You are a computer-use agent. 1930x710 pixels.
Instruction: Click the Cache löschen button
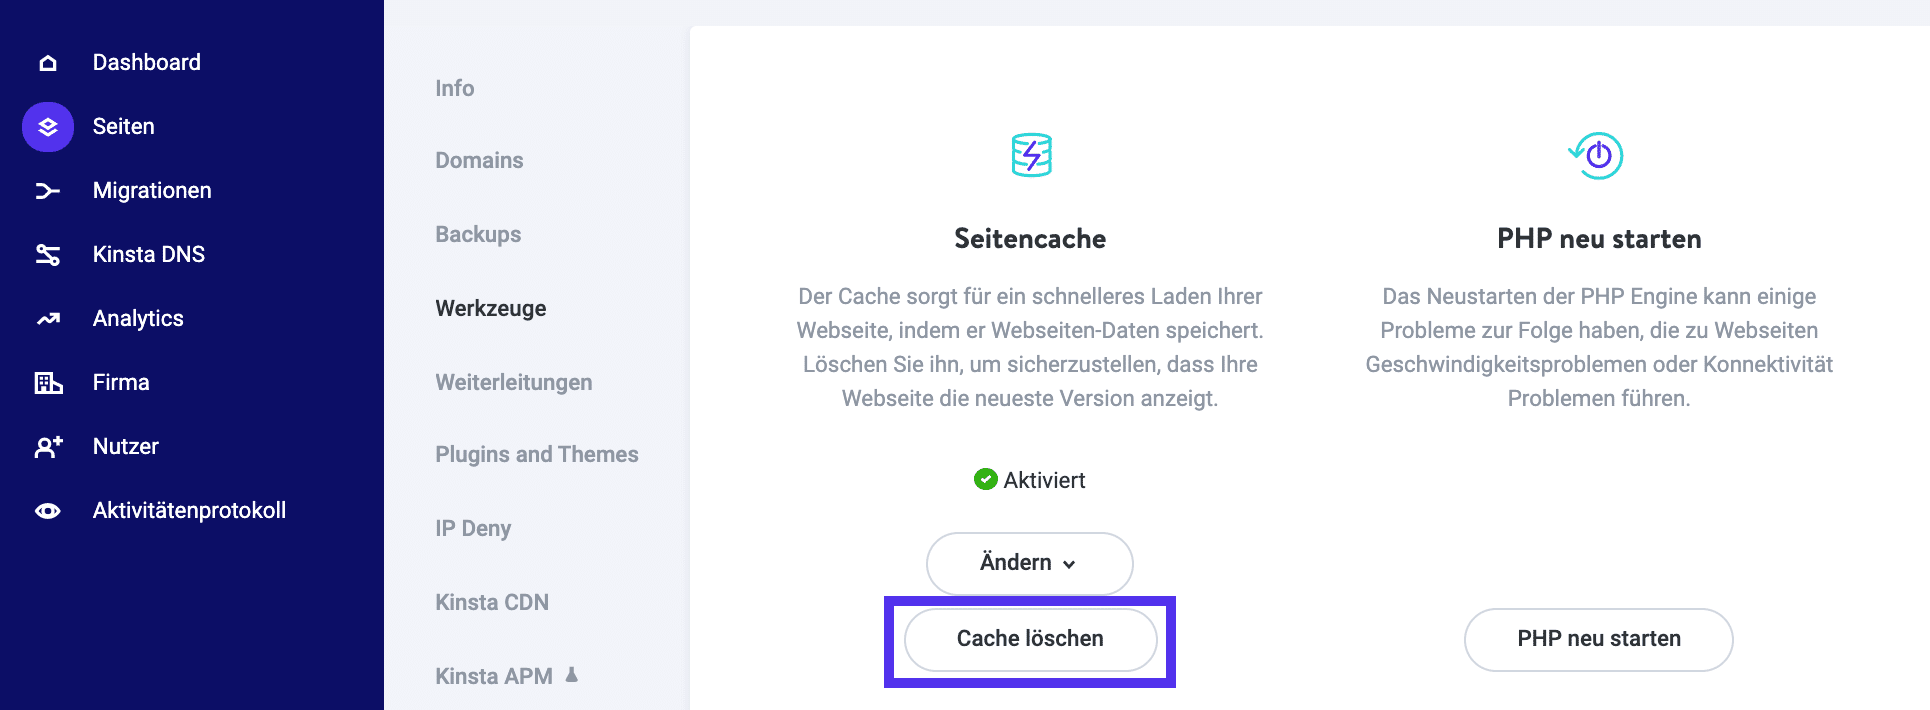click(1029, 638)
